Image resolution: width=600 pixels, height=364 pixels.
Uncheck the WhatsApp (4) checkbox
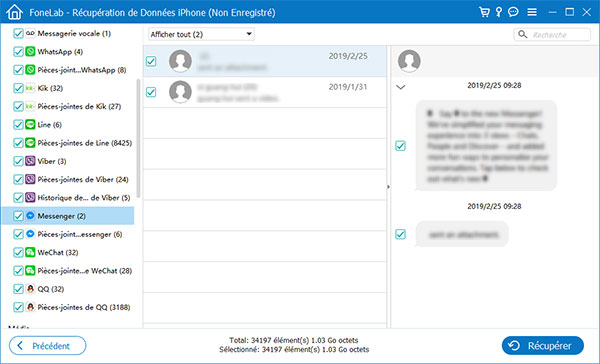pos(18,51)
